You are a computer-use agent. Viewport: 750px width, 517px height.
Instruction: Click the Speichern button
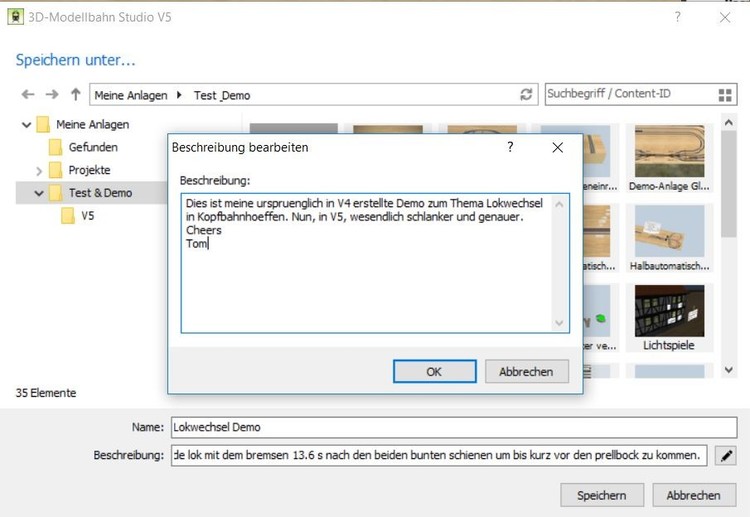tap(602, 495)
